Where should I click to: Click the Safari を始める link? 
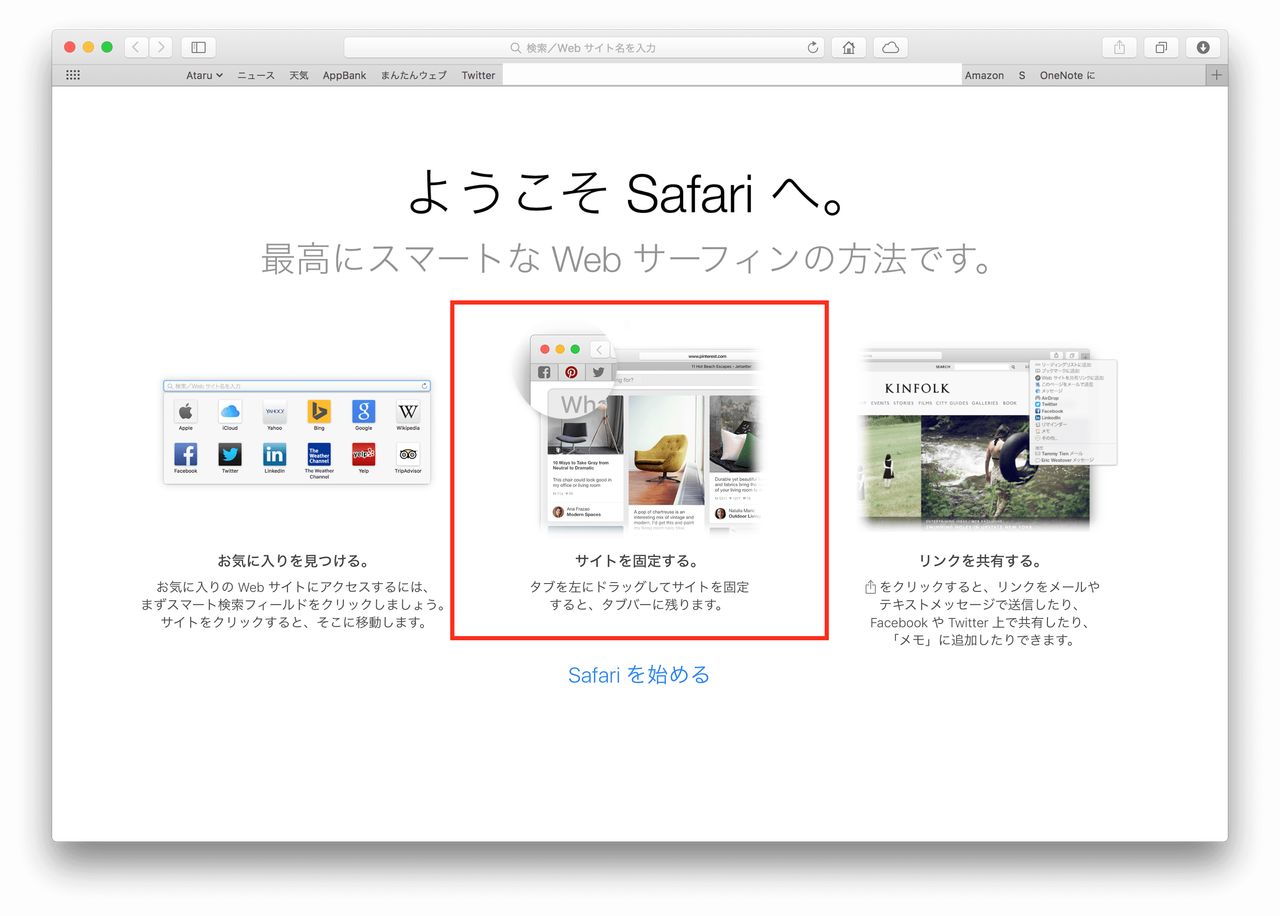639,675
